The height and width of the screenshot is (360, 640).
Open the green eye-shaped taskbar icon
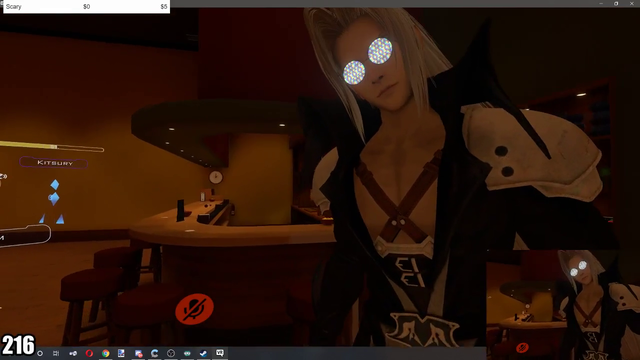pyautogui.click(x=187, y=353)
